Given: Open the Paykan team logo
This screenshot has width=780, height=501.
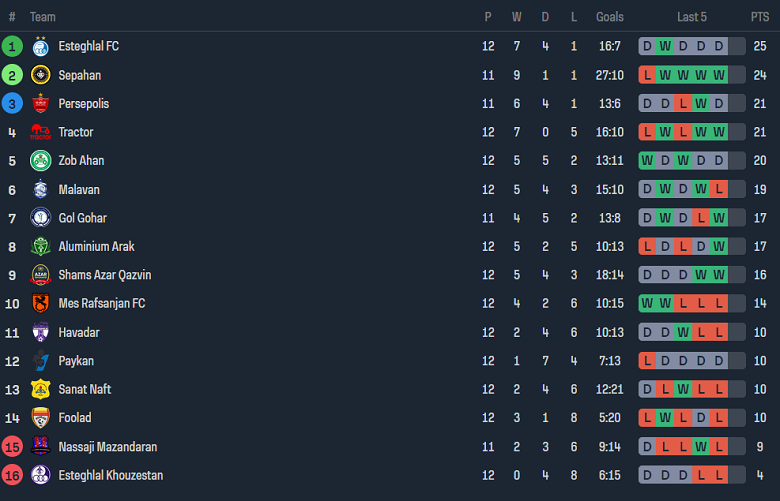Looking at the screenshot, I should (41, 361).
